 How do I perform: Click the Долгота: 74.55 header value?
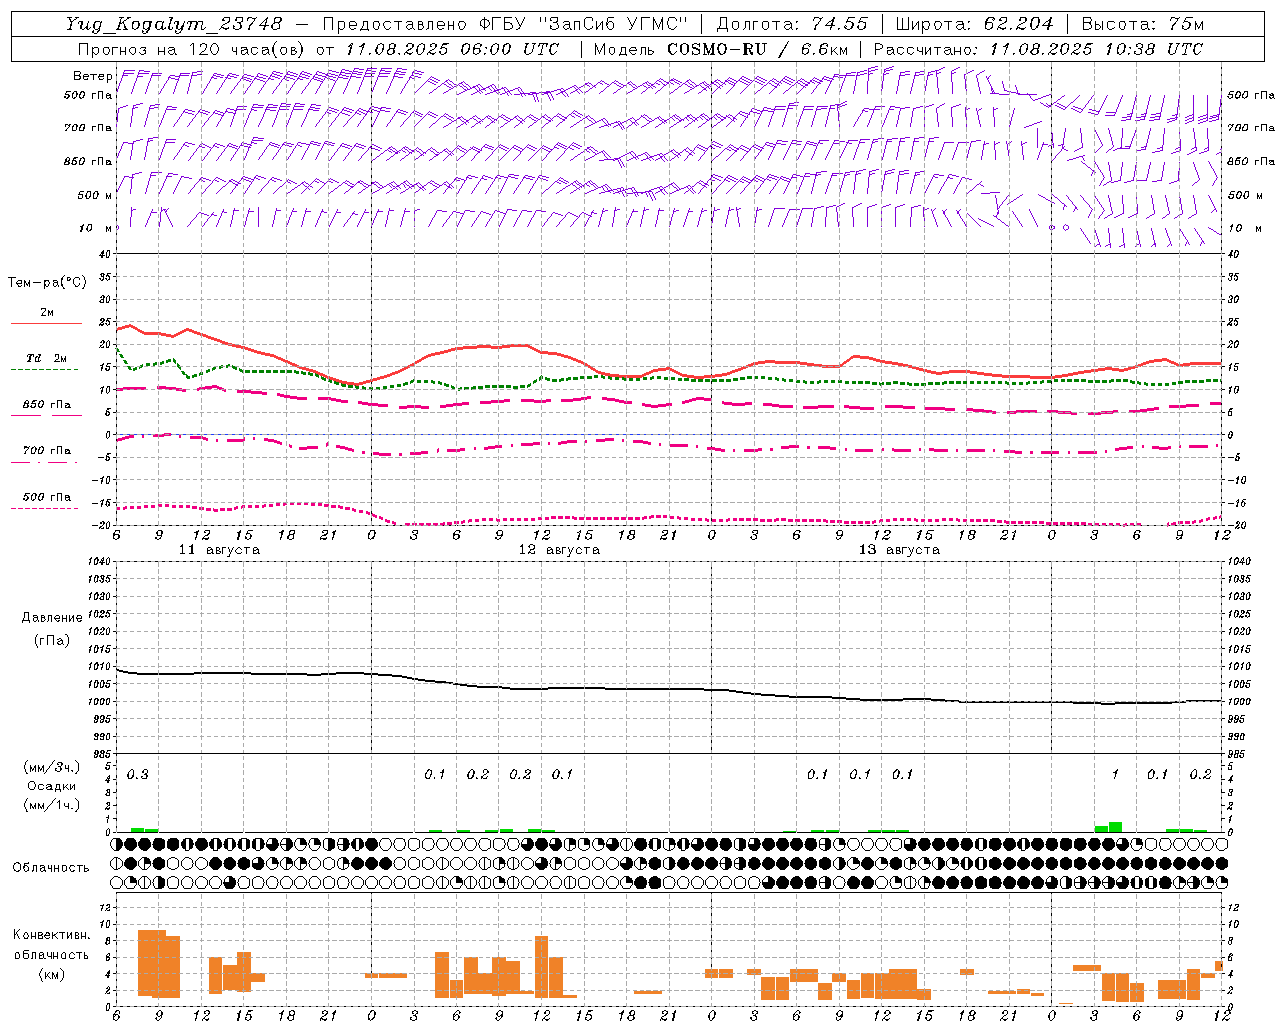click(792, 24)
